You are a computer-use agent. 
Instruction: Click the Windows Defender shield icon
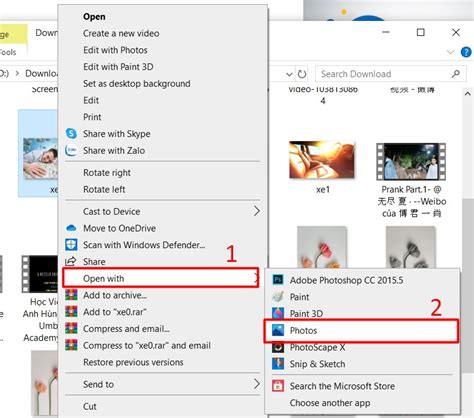pyautogui.click(x=71, y=245)
